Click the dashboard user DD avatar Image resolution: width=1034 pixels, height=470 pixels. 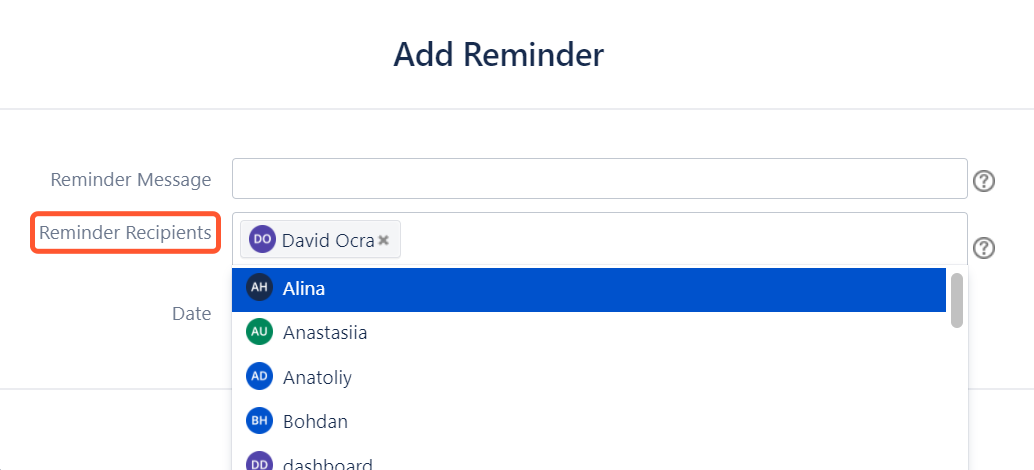pyautogui.click(x=259, y=463)
